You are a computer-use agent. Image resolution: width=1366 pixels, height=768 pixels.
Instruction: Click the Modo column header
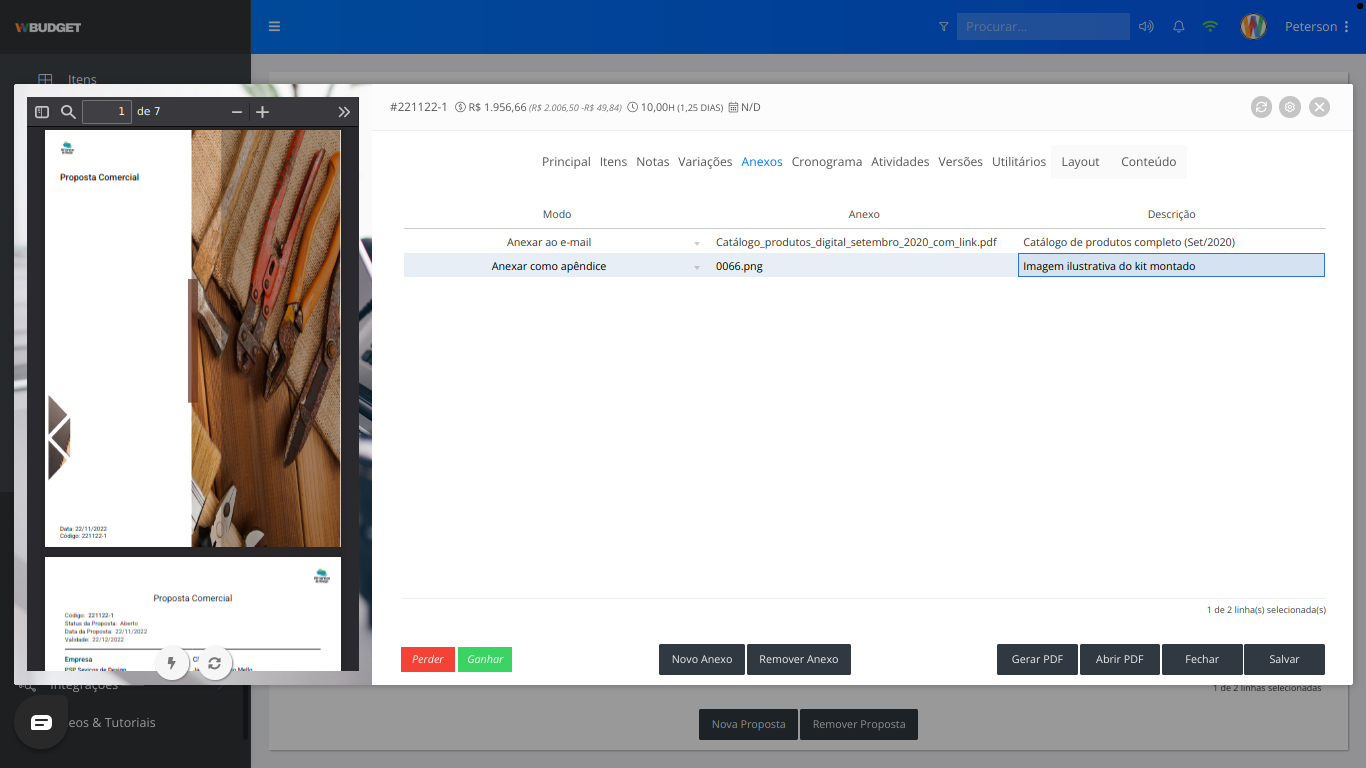pos(557,214)
